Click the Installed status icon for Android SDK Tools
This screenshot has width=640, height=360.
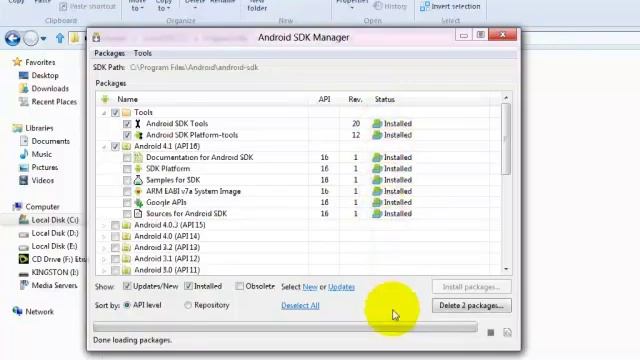377,123
